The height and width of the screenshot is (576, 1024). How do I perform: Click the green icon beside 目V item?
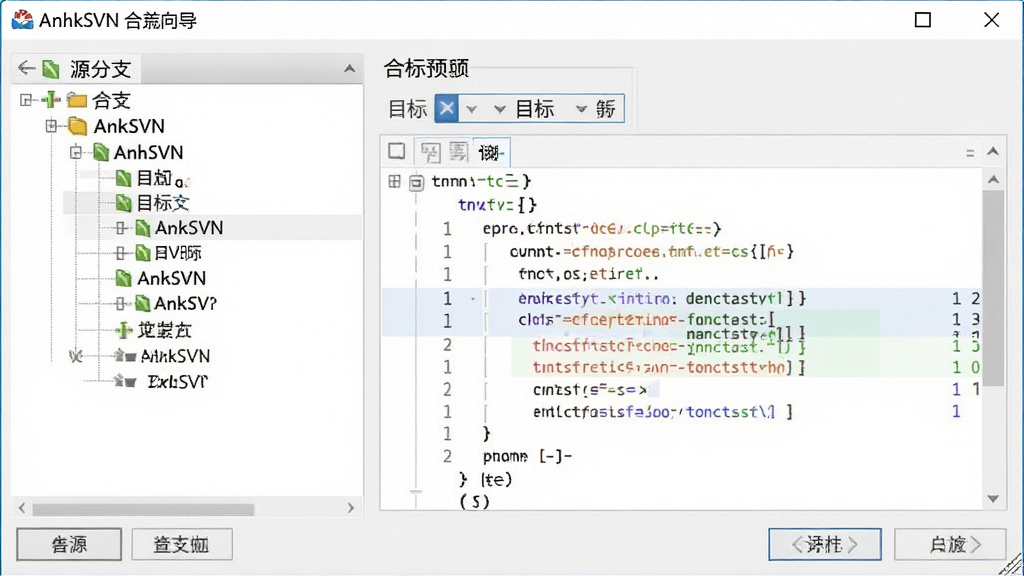[143, 253]
